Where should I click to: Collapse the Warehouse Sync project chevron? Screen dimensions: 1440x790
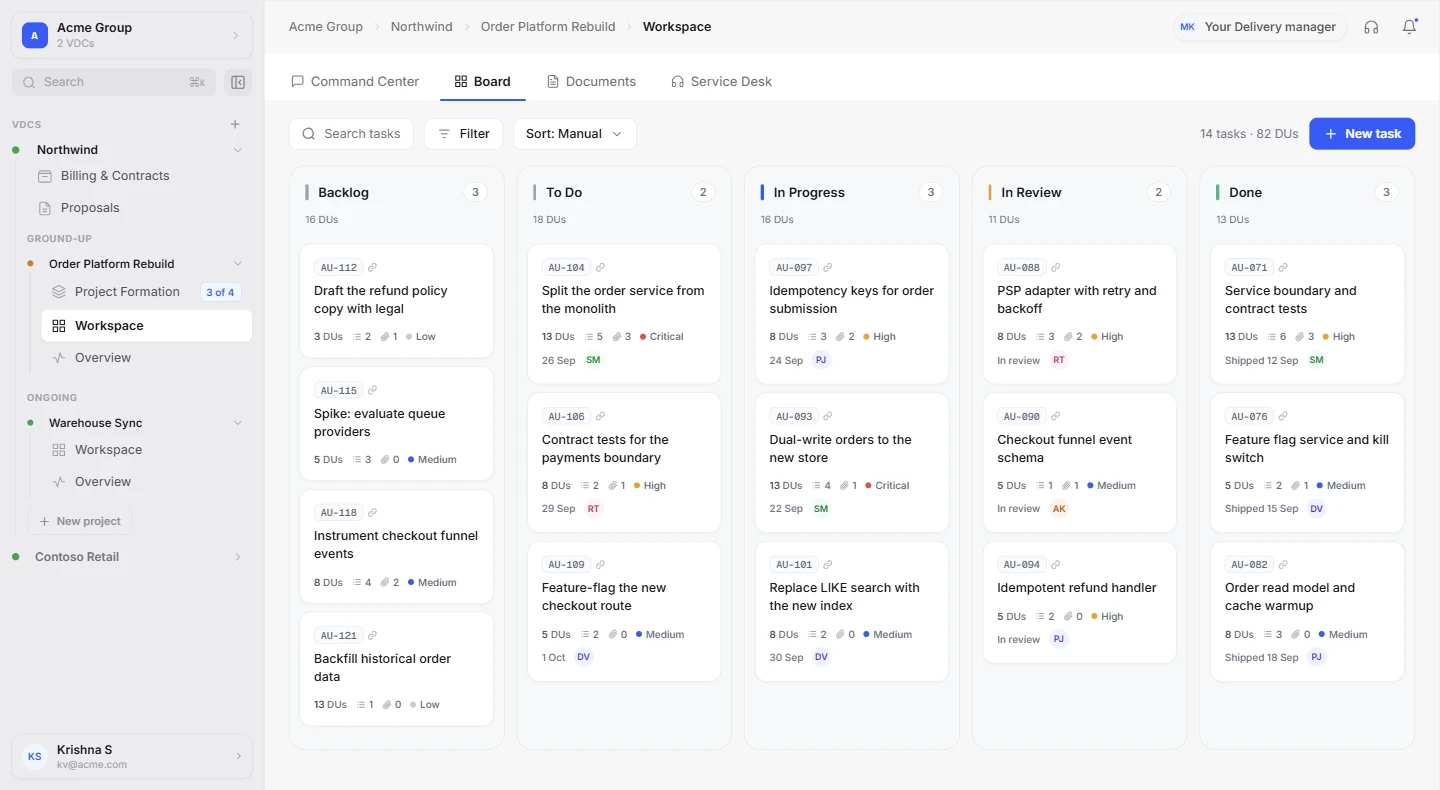pyautogui.click(x=237, y=423)
